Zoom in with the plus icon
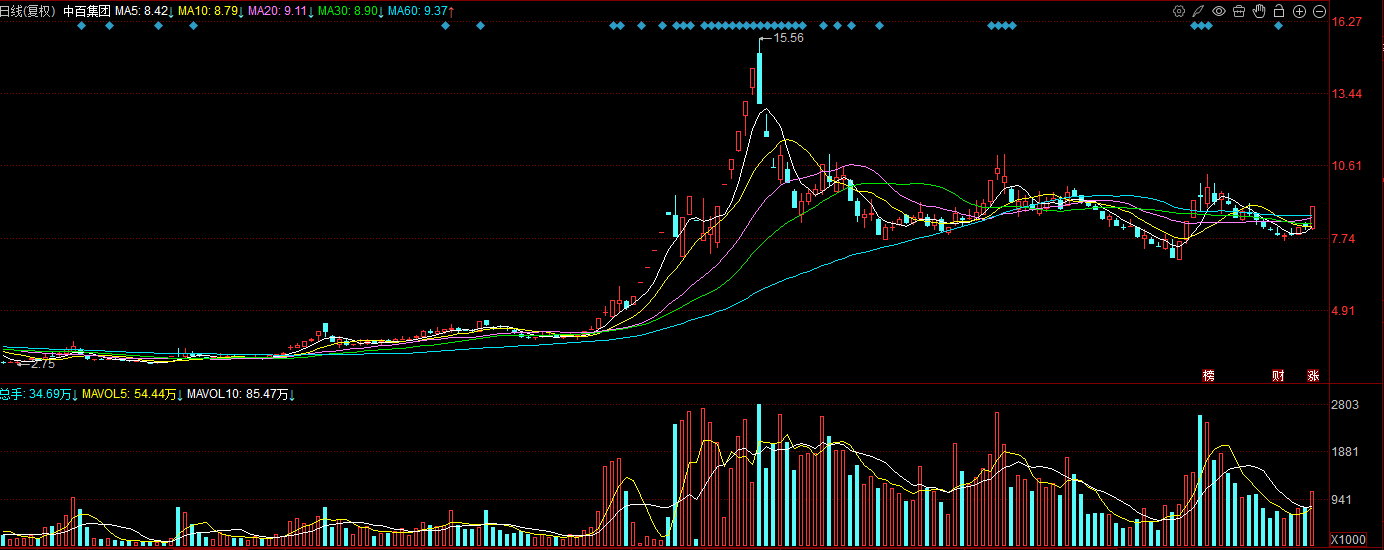Viewport: 1384px width, 550px height. [1299, 11]
